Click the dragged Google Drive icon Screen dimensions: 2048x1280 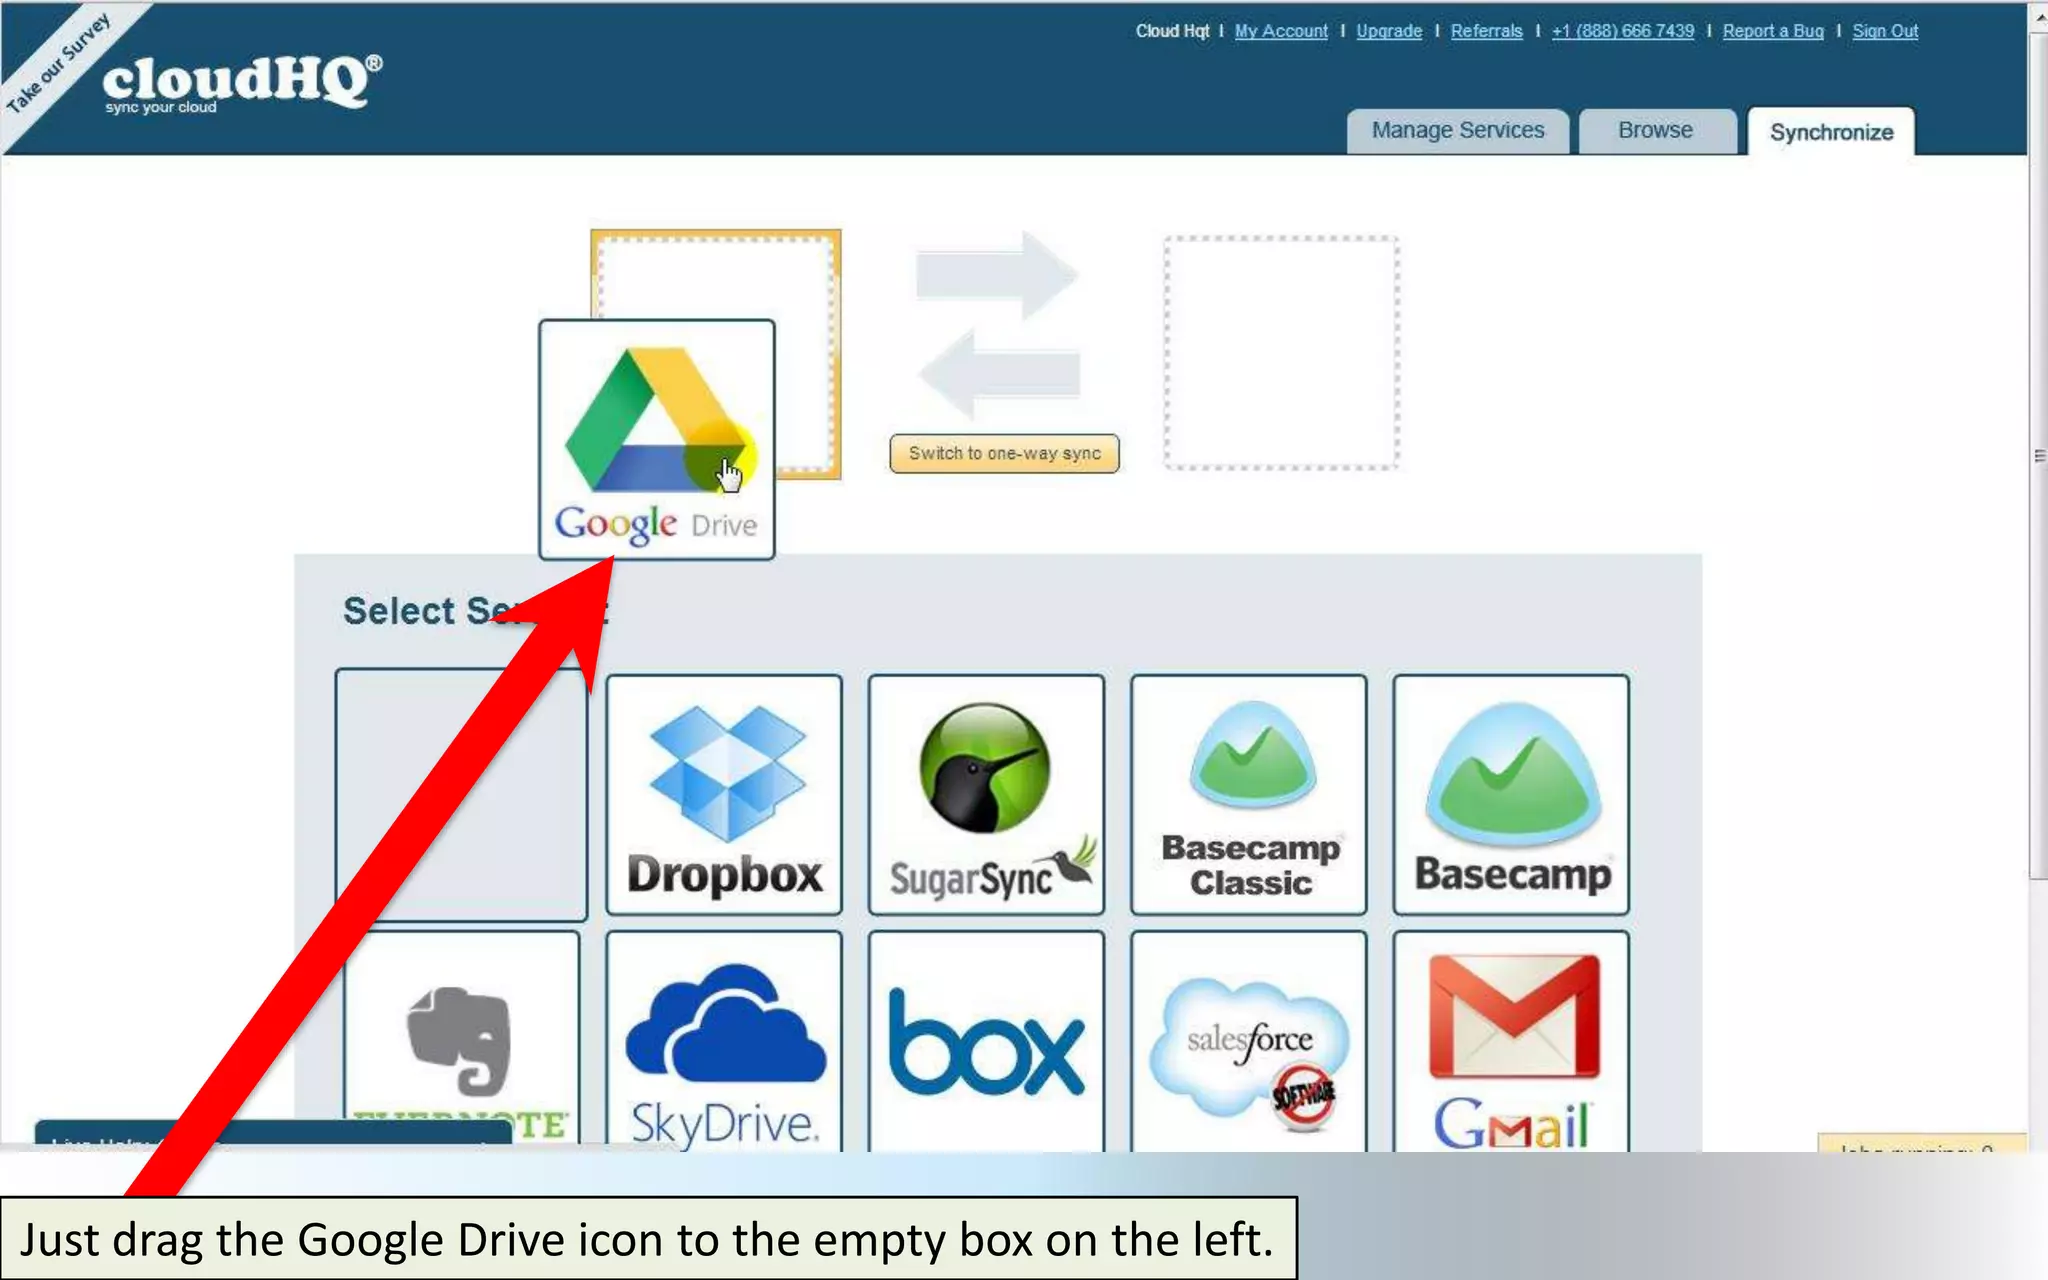(x=657, y=440)
